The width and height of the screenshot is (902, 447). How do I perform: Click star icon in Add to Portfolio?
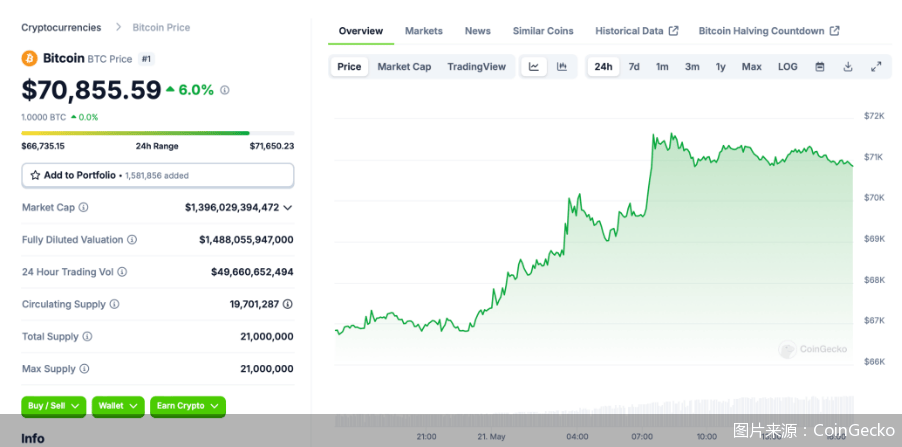[35, 175]
